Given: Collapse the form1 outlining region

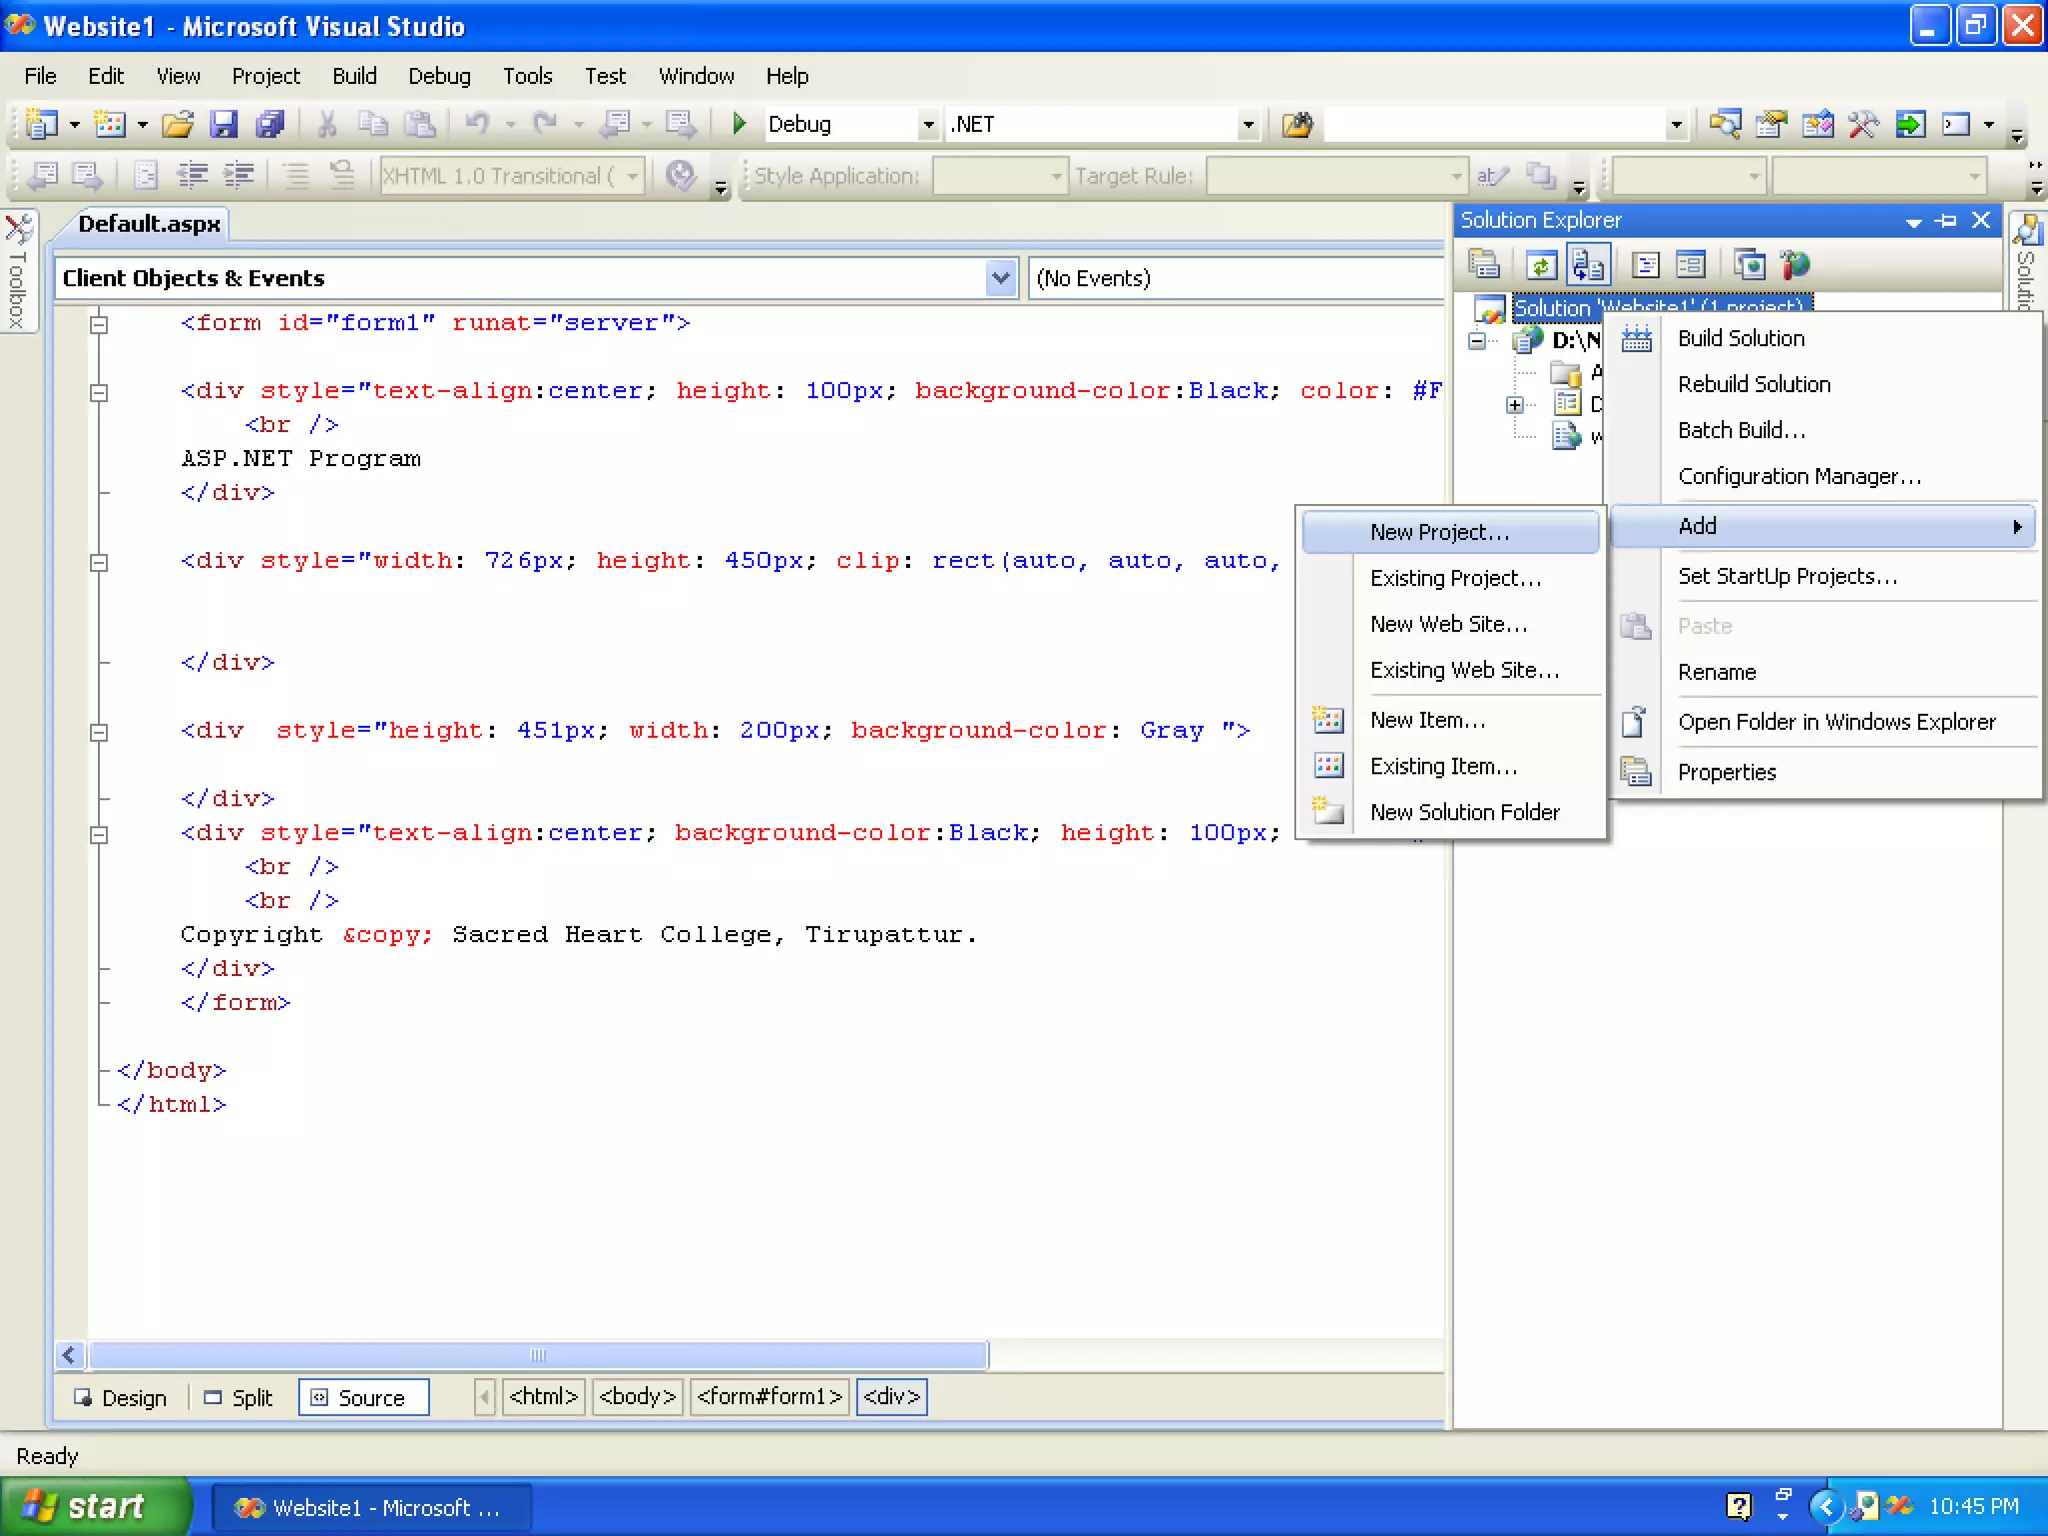Looking at the screenshot, I should pyautogui.click(x=98, y=324).
